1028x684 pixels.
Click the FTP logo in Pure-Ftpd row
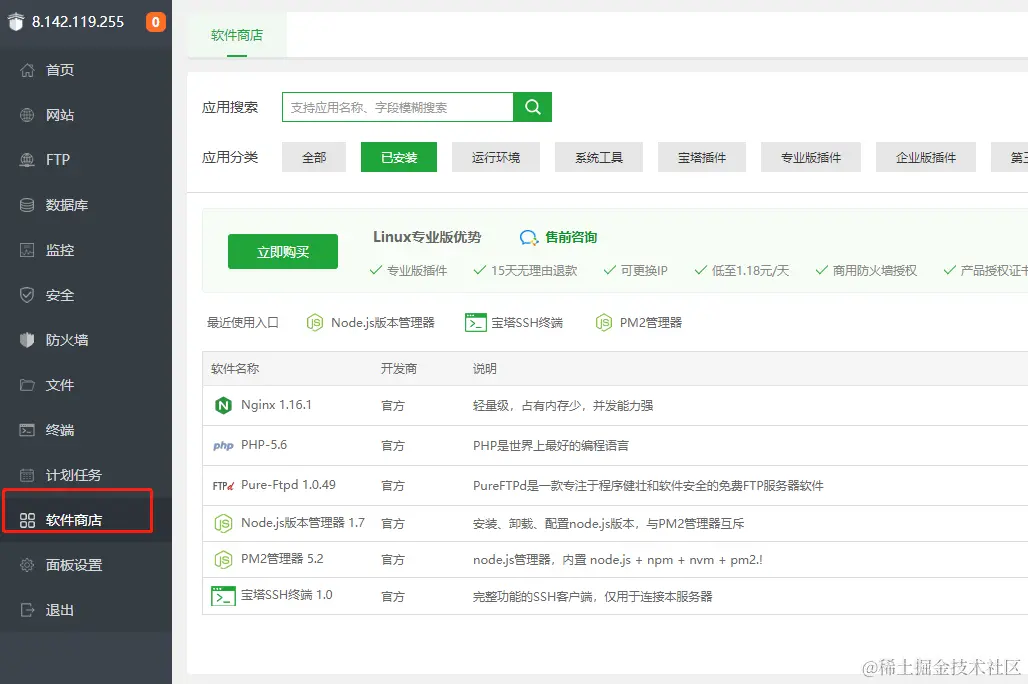(223, 486)
